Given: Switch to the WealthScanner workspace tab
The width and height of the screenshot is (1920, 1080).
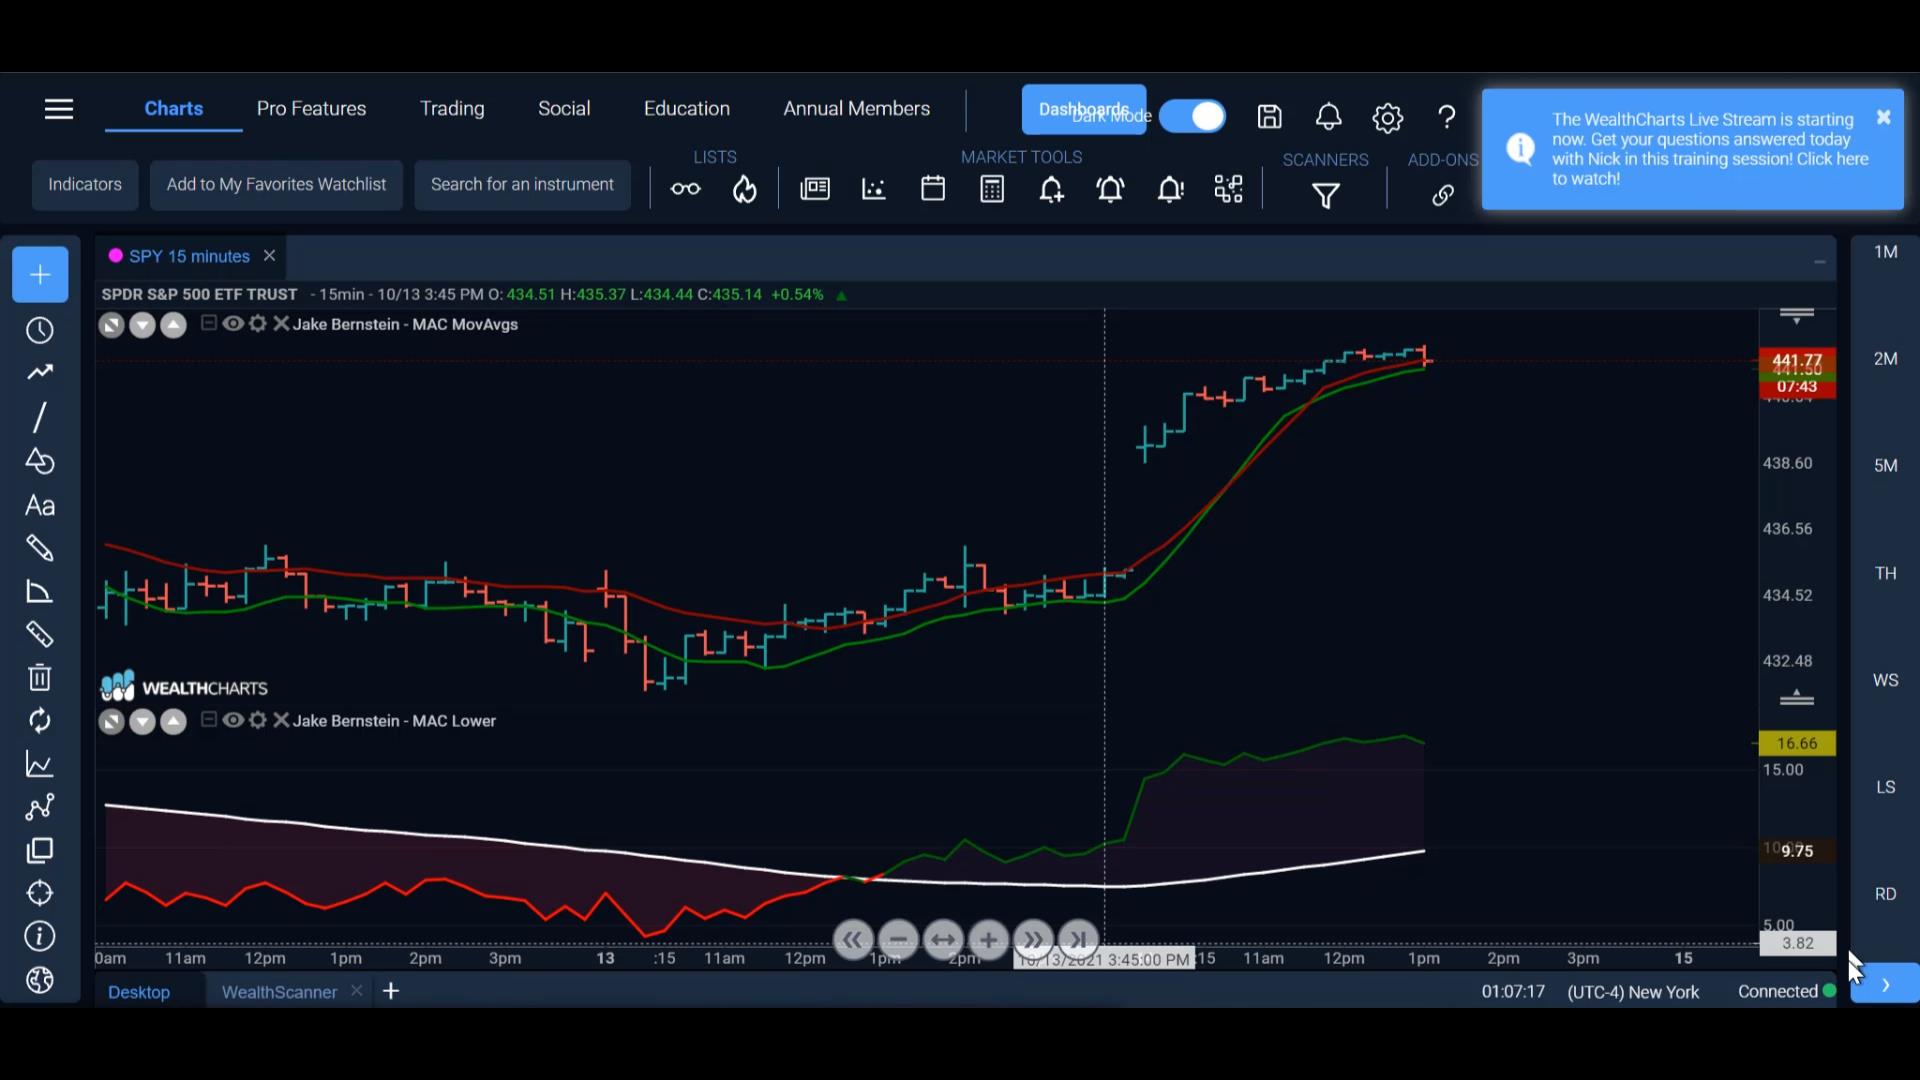Looking at the screenshot, I should click(x=279, y=992).
